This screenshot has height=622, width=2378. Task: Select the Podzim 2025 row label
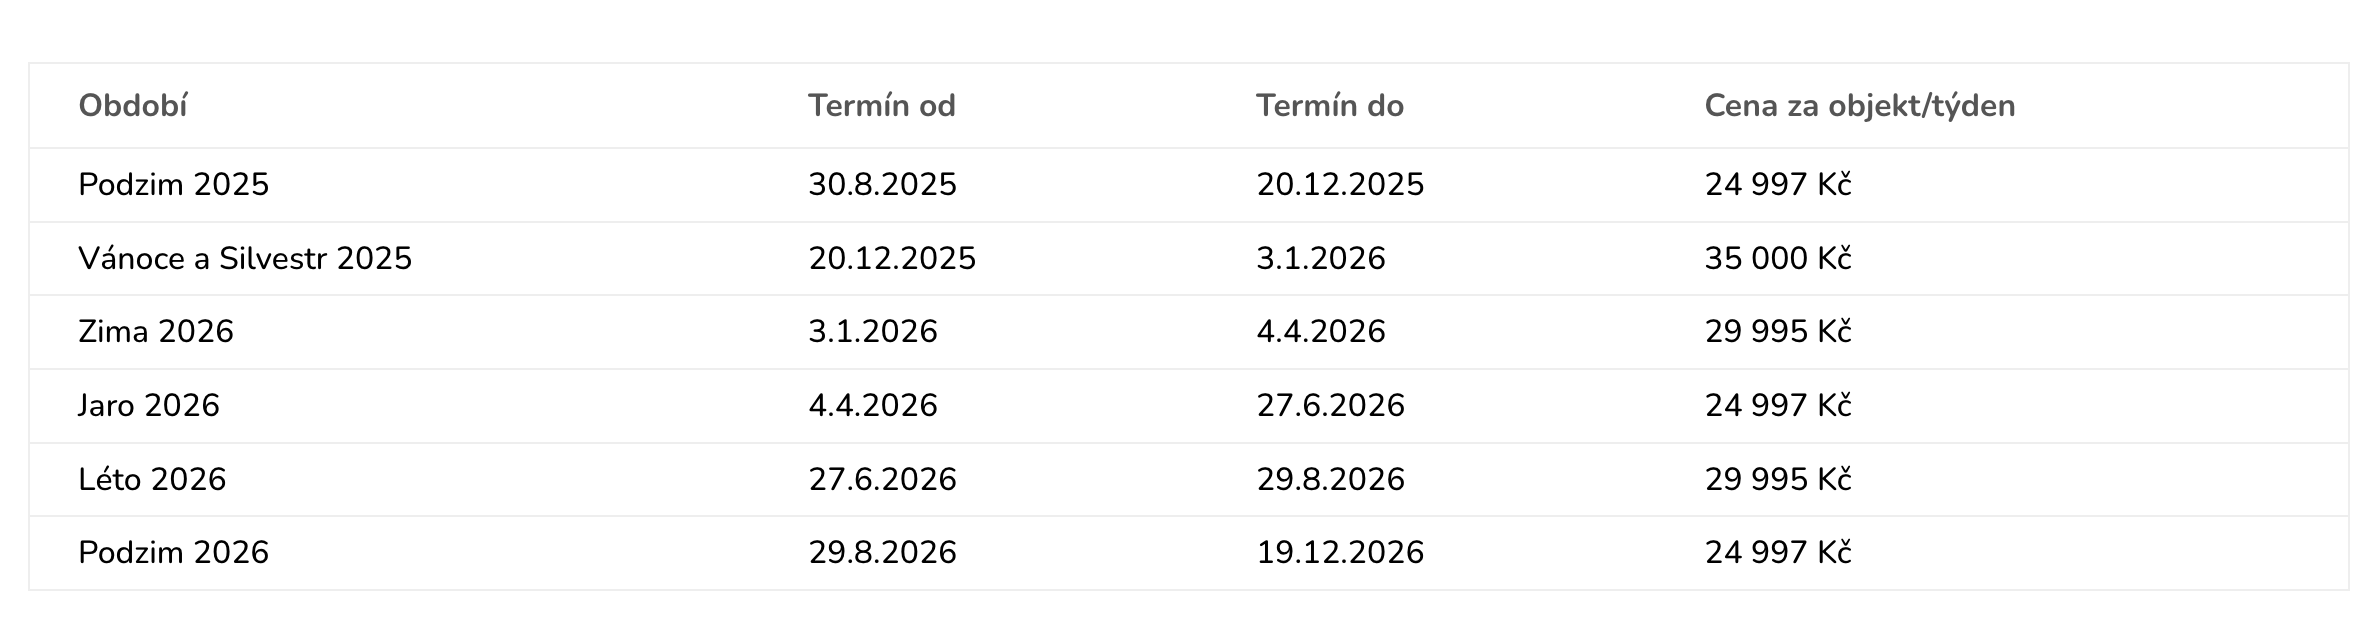[x=173, y=185]
